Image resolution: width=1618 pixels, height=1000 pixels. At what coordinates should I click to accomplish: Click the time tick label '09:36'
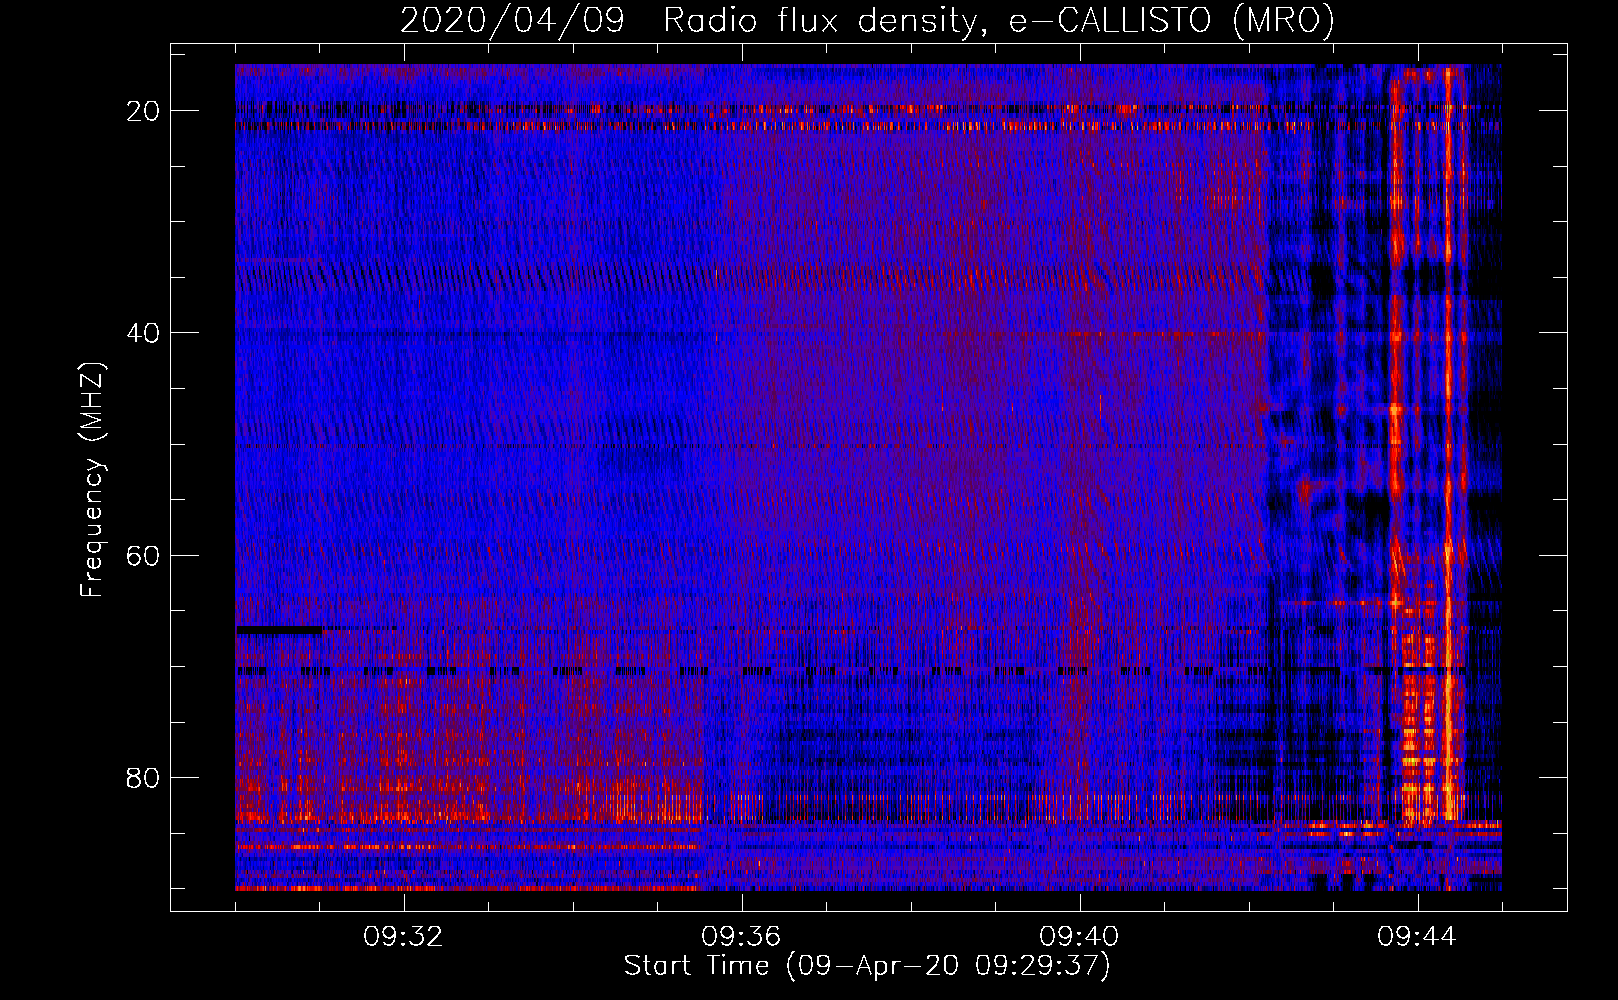pyautogui.click(x=742, y=937)
